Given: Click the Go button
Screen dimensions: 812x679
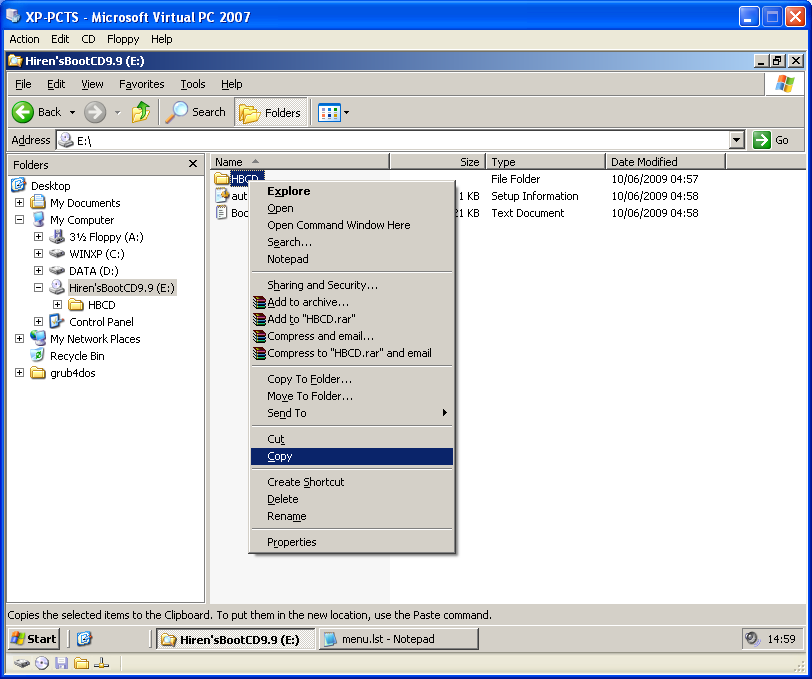Looking at the screenshot, I should [x=771, y=140].
